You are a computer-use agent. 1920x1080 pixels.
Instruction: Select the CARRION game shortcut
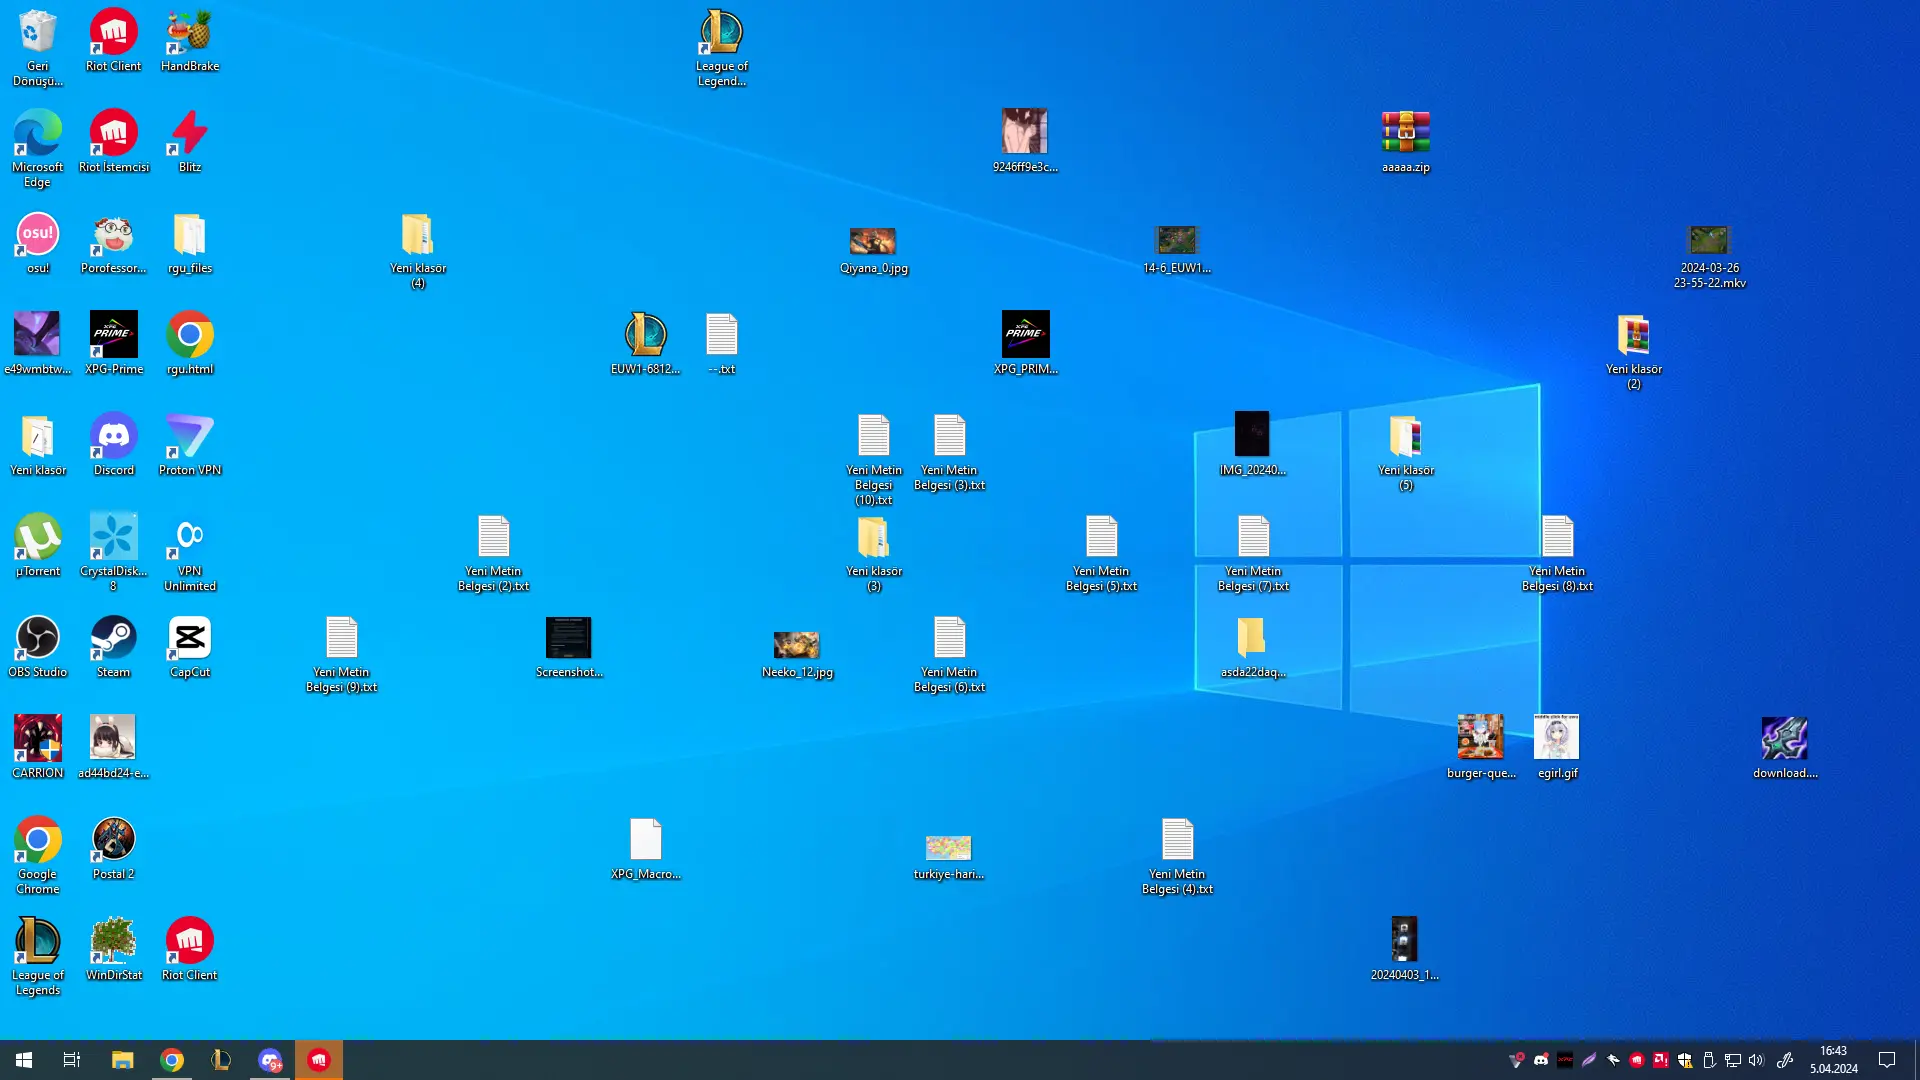coord(37,747)
